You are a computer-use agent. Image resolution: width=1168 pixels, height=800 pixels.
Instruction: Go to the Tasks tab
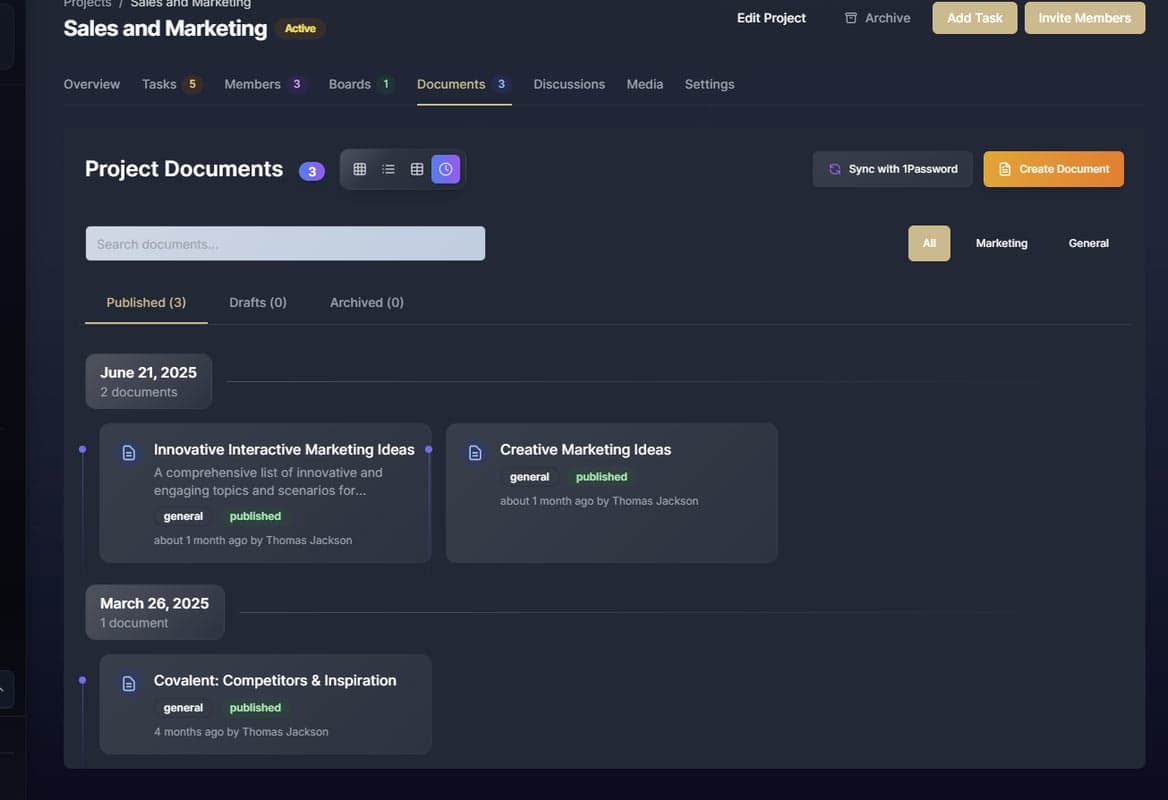(159, 84)
